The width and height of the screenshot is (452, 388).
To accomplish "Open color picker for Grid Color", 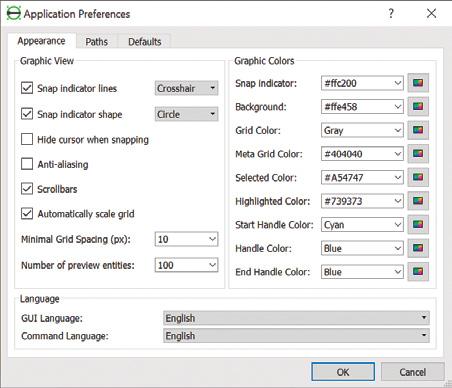I will point(418,130).
